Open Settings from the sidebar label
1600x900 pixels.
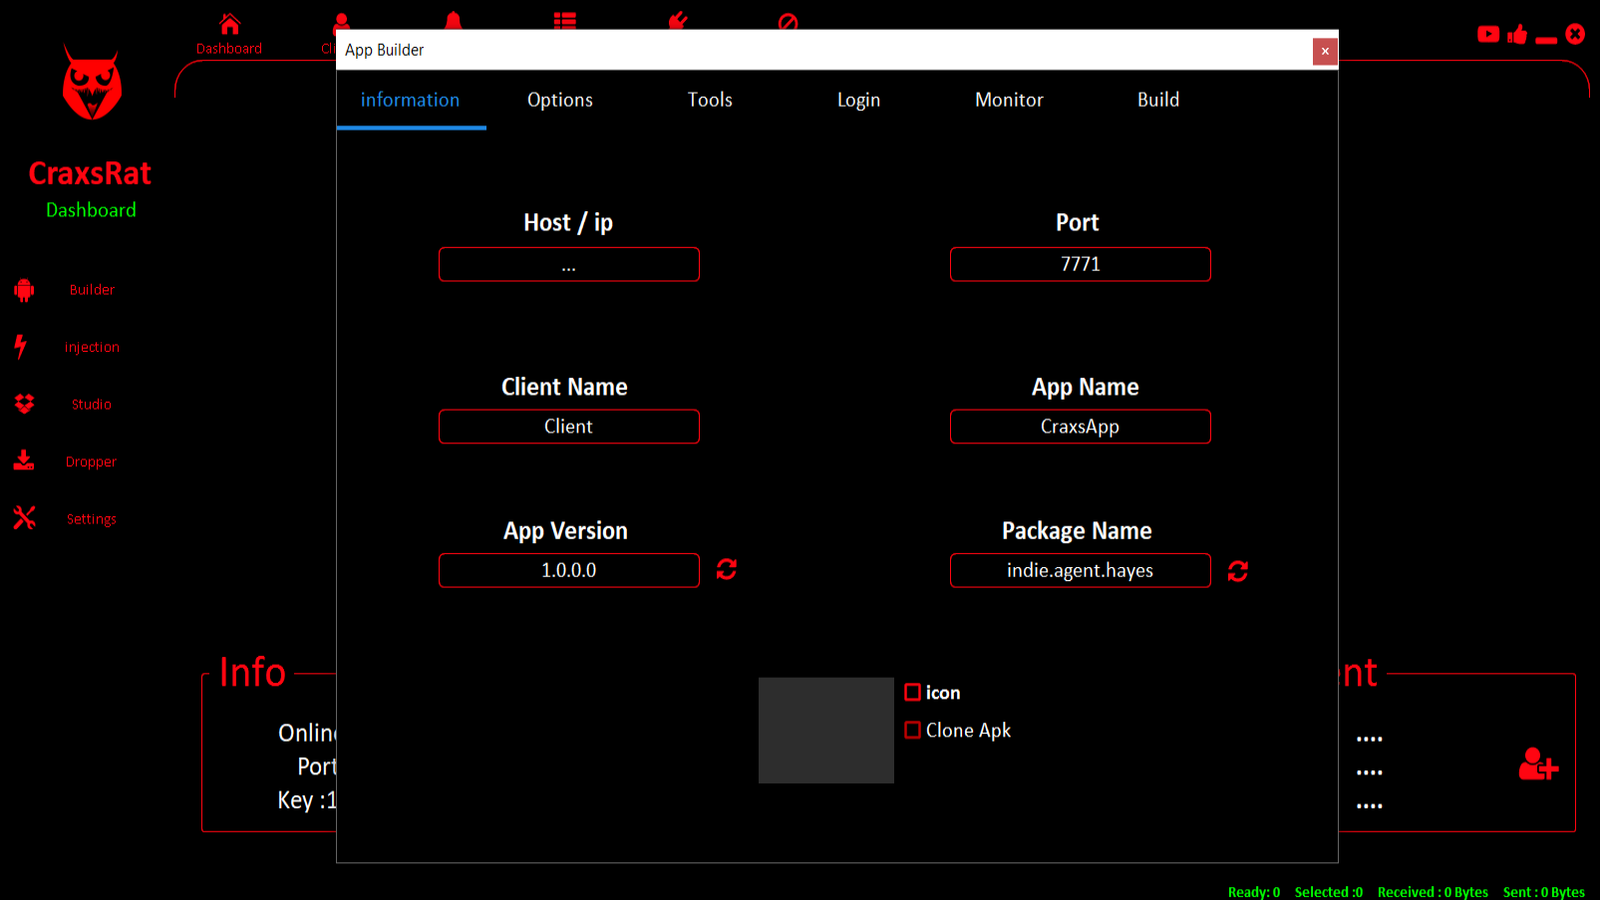point(91,519)
